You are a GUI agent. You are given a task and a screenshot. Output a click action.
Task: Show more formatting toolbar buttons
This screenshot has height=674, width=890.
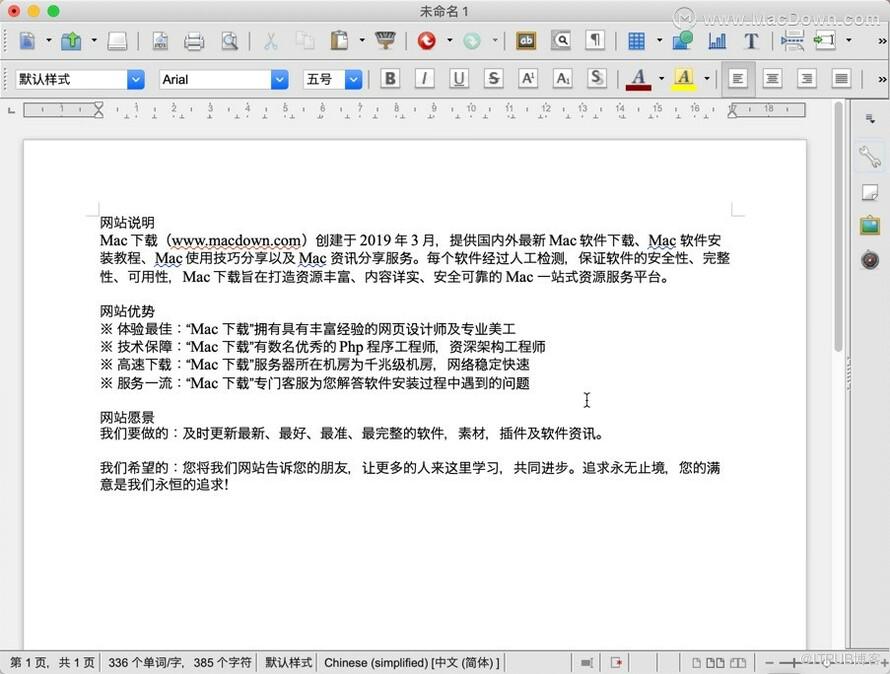(x=882, y=79)
